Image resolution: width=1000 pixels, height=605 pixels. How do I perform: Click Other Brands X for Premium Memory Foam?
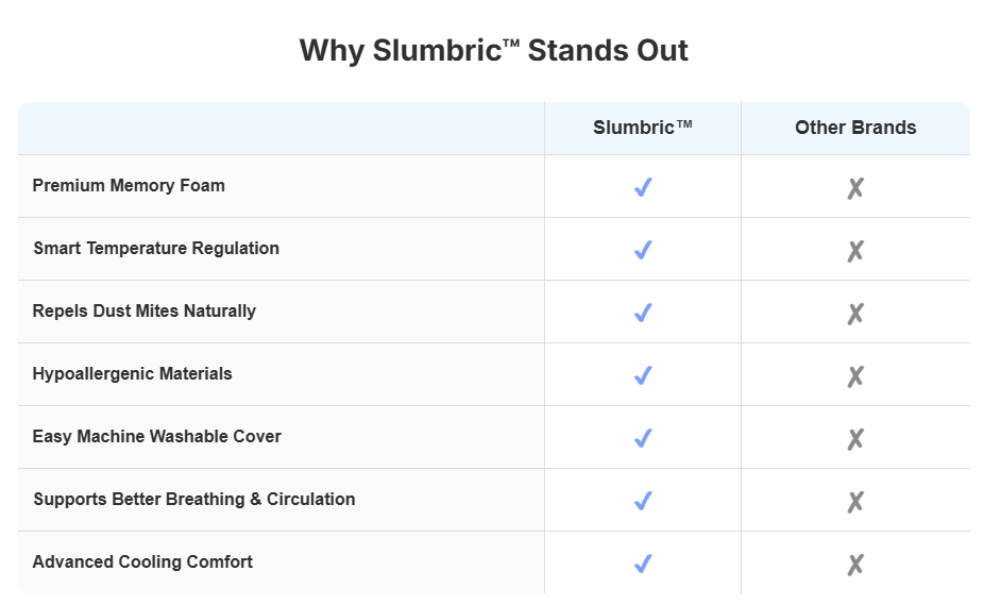(855, 188)
